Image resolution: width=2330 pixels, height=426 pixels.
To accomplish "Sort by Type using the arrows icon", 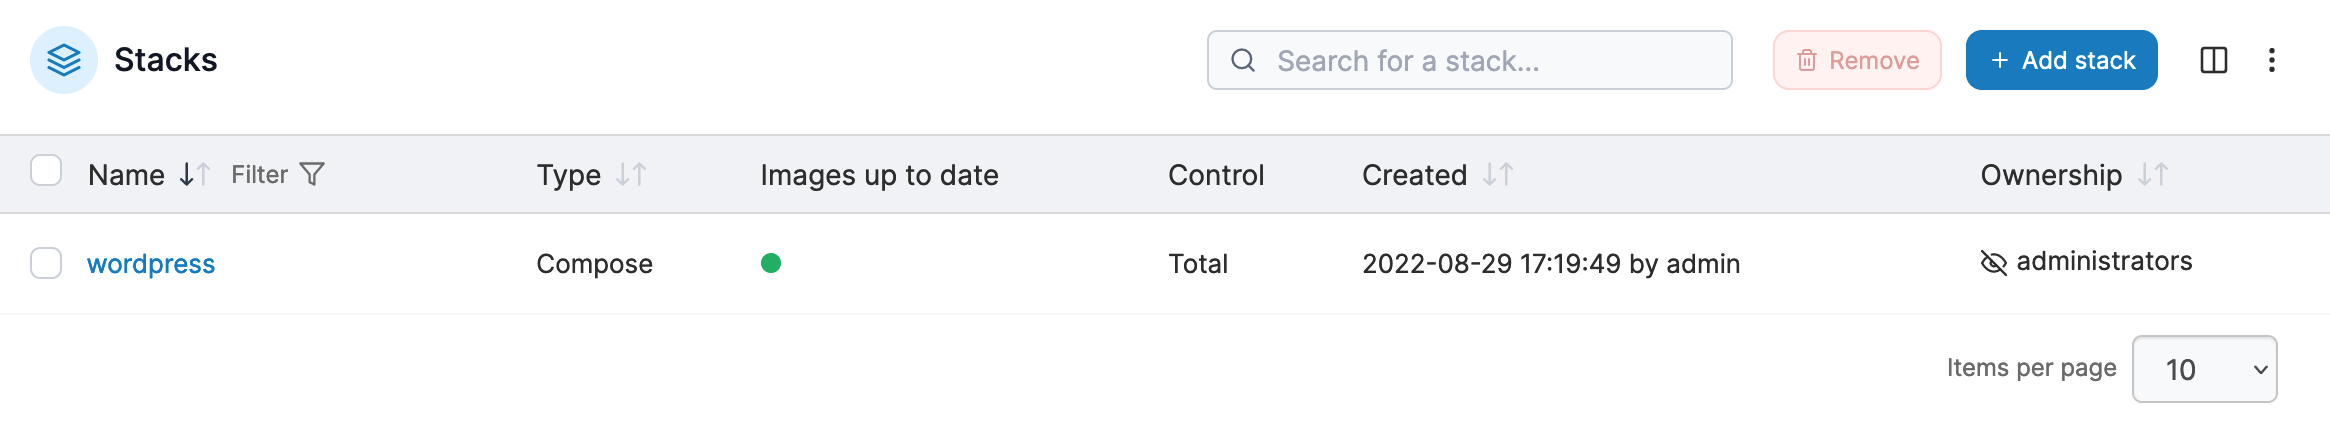I will [x=631, y=175].
